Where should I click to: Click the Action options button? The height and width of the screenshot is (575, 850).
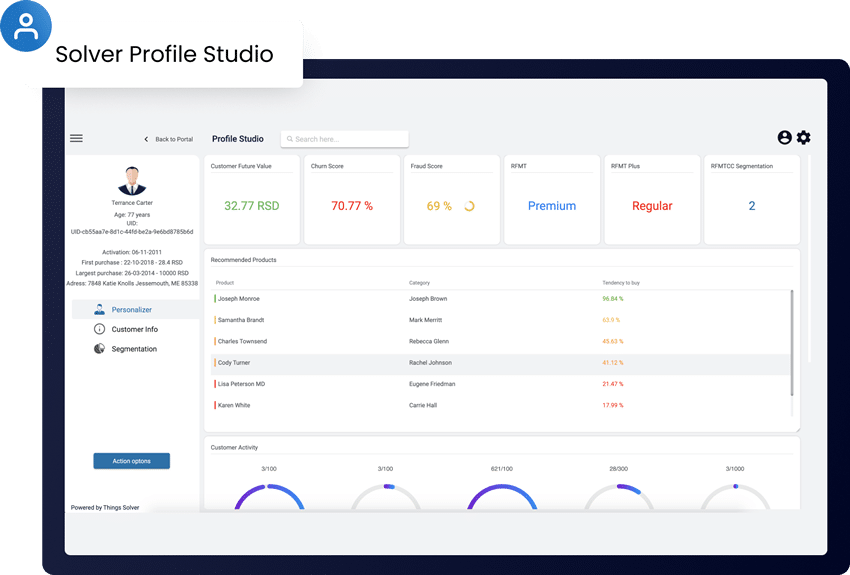(x=132, y=461)
